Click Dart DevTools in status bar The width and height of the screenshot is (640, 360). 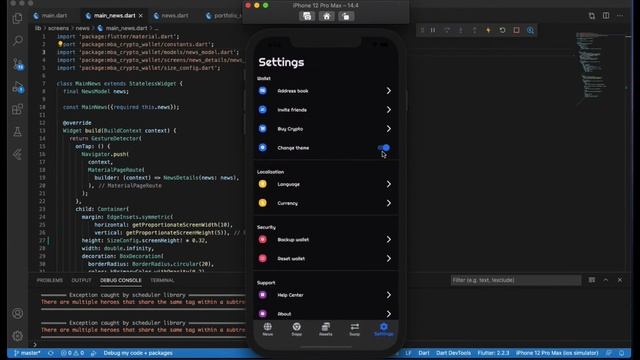(x=453, y=353)
